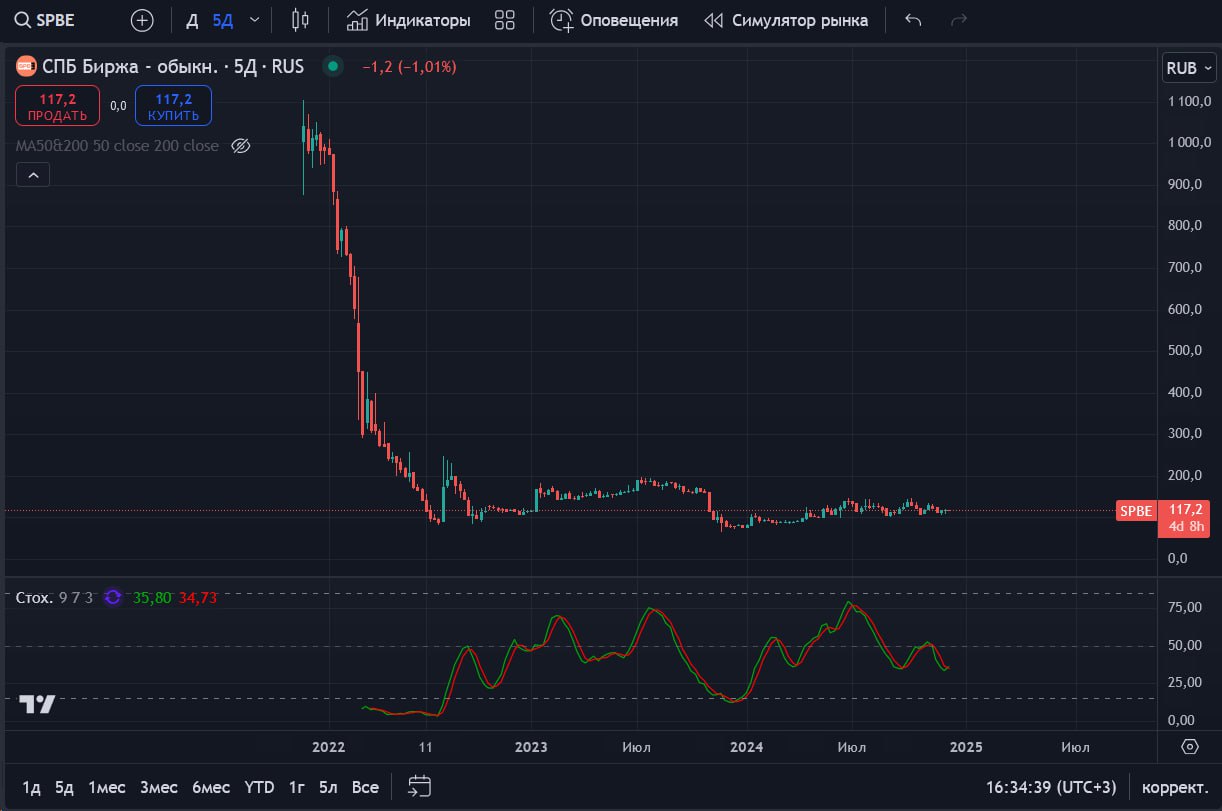
Task: Select the 5Д interval button
Action: coord(222,20)
